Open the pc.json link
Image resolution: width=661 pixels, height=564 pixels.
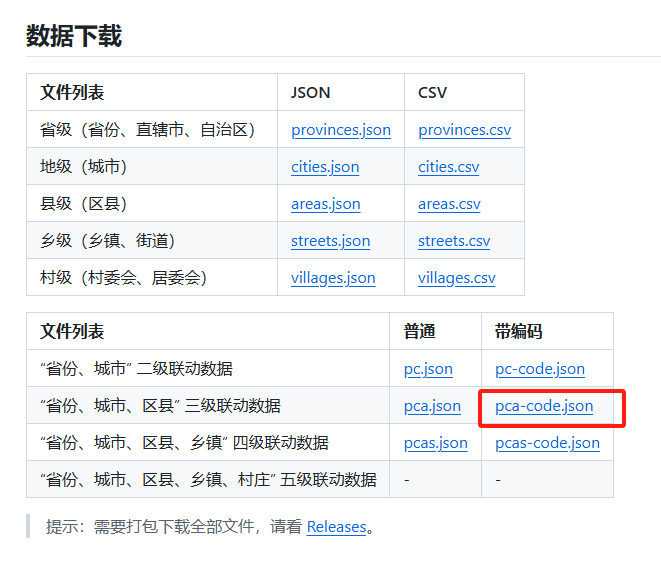tap(428, 369)
